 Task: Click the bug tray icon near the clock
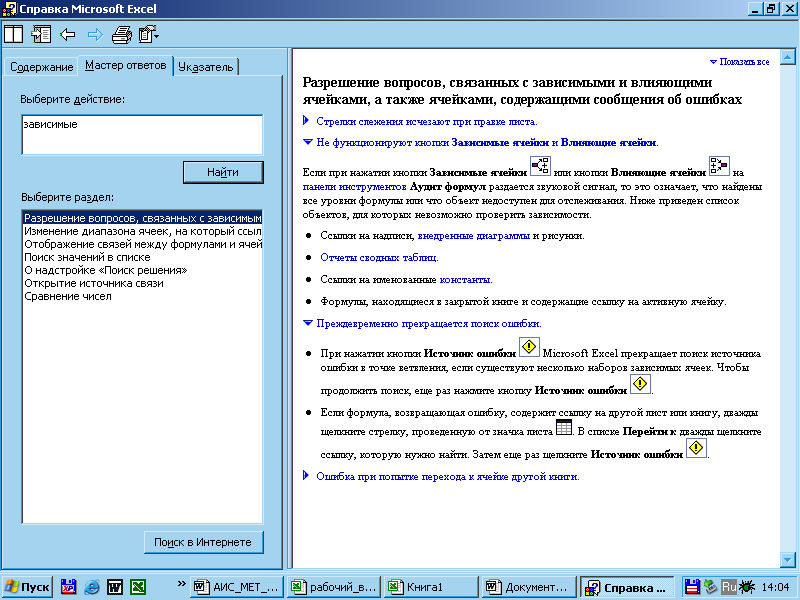[x=747, y=587]
